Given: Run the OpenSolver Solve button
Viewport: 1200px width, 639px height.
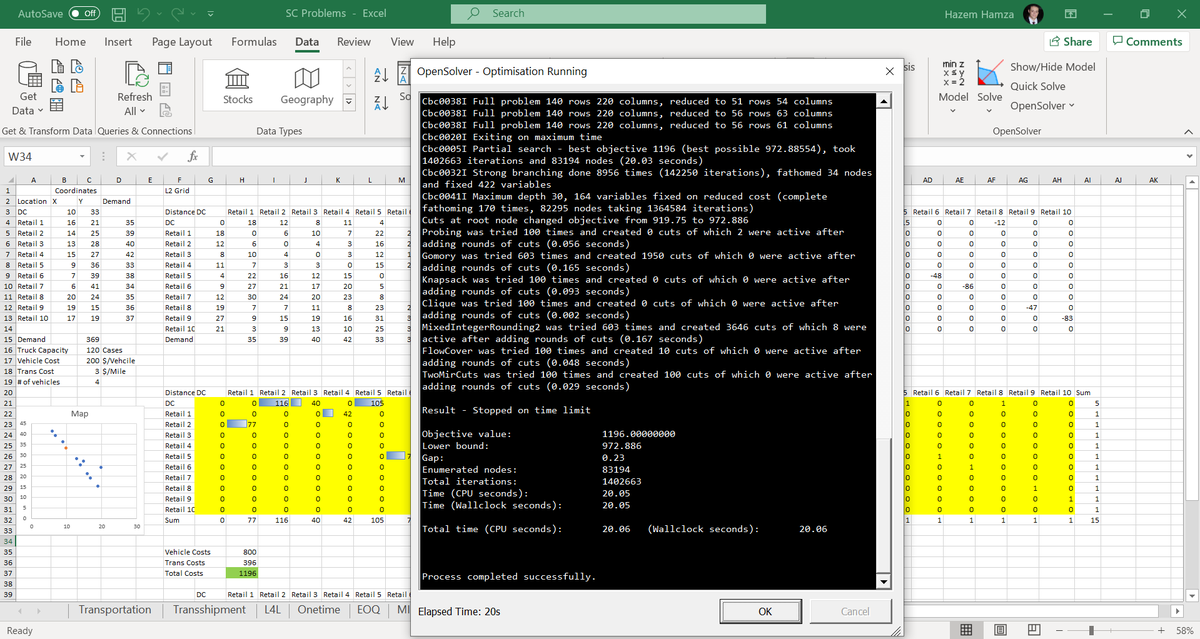Looking at the screenshot, I should pos(989,85).
